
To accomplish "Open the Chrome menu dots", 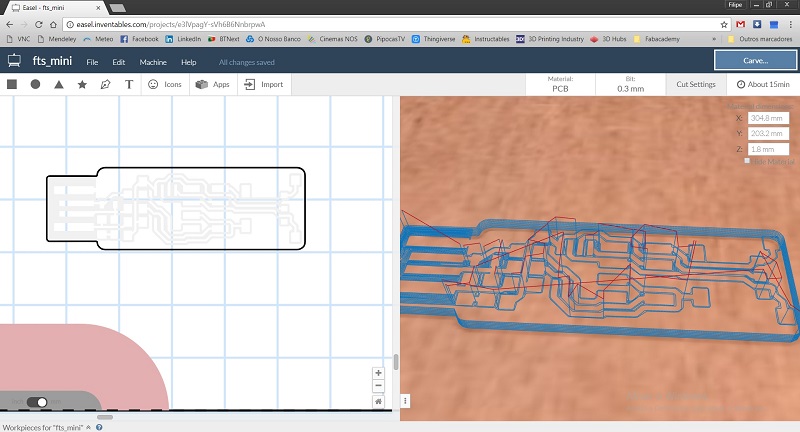I will [x=791, y=24].
